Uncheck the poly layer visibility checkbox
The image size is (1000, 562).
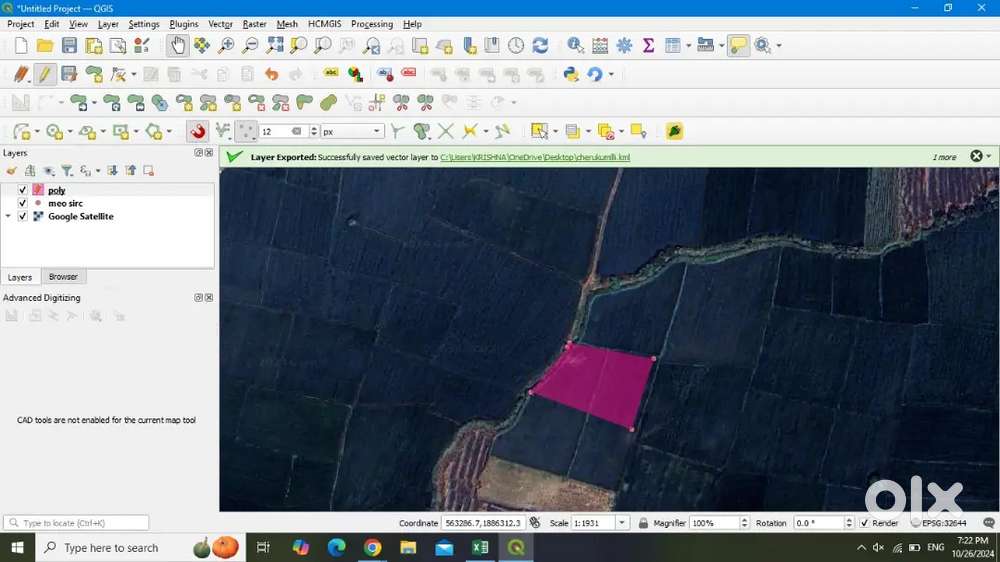[23, 190]
